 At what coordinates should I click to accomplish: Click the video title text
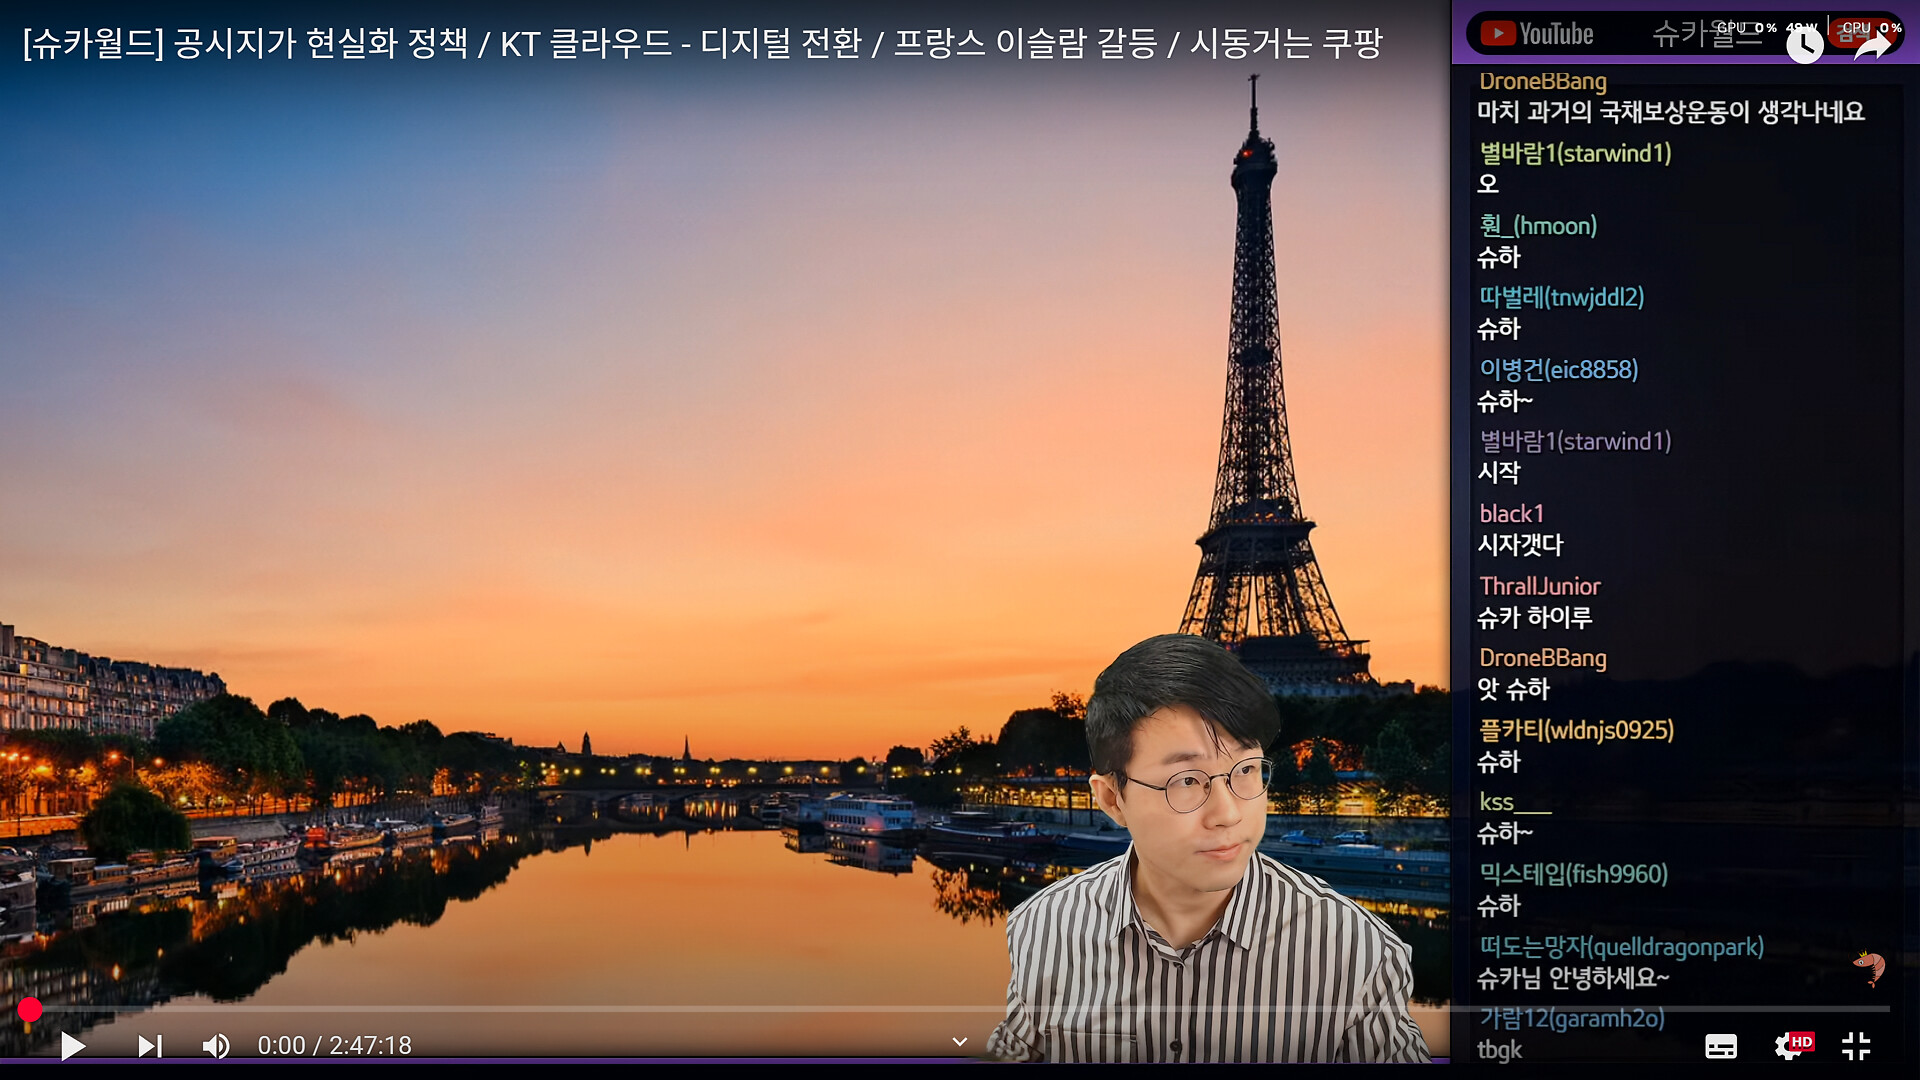point(702,43)
